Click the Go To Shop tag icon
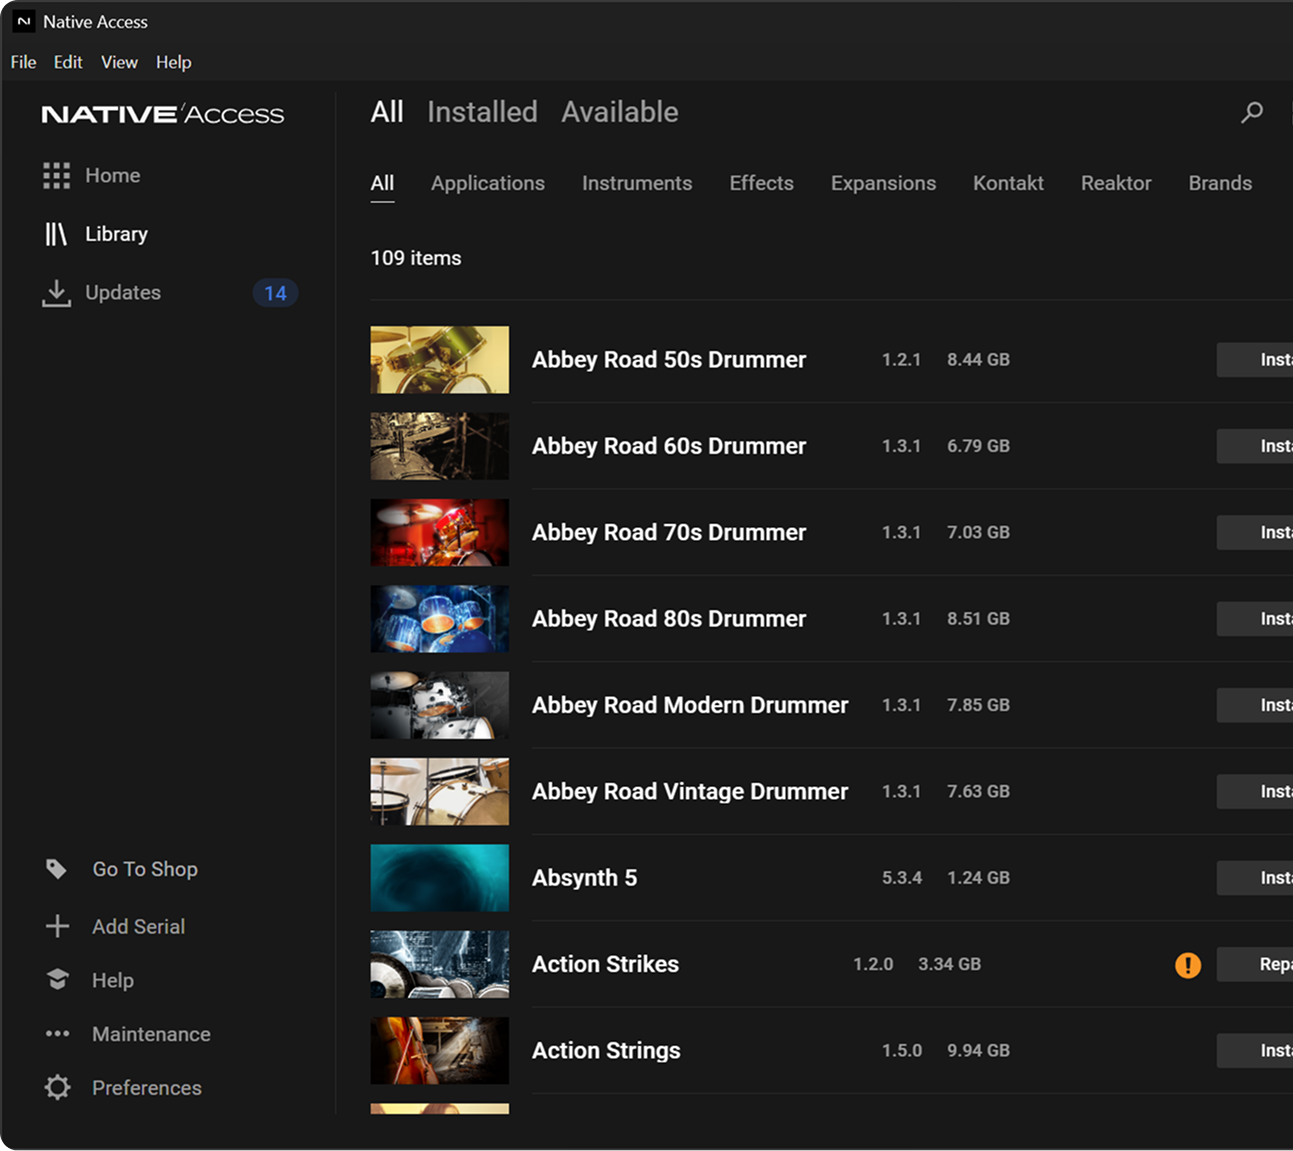 (56, 869)
